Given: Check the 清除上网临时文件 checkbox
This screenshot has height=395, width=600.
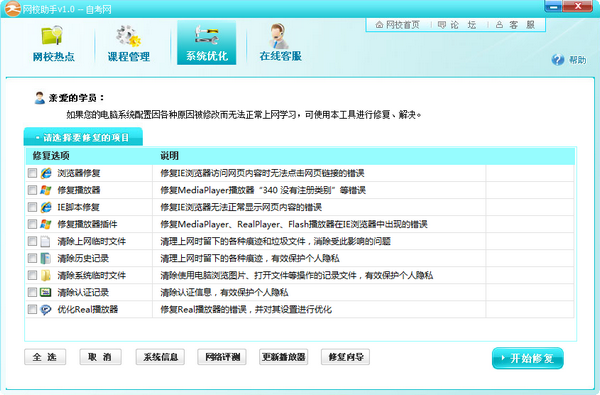Looking at the screenshot, I should 33,241.
